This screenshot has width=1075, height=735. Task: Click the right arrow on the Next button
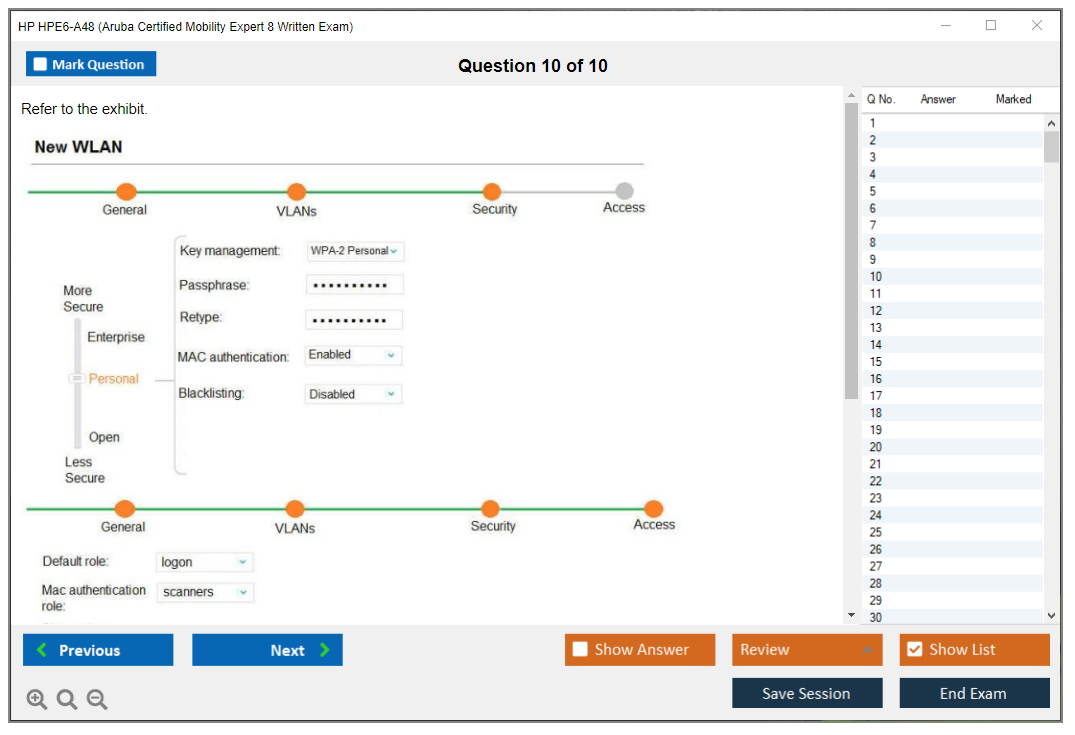pyautogui.click(x=325, y=650)
